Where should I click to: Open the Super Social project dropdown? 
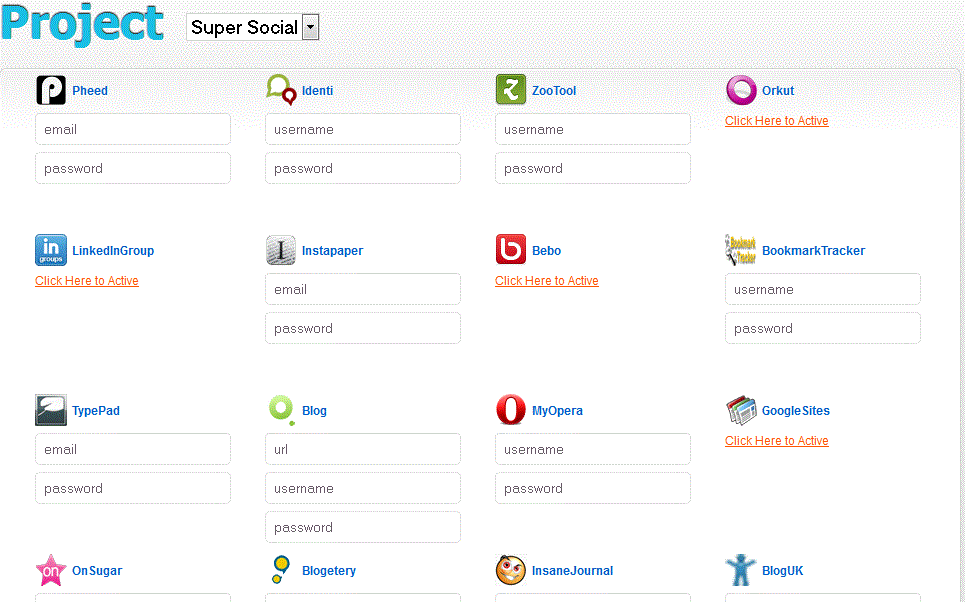310,27
